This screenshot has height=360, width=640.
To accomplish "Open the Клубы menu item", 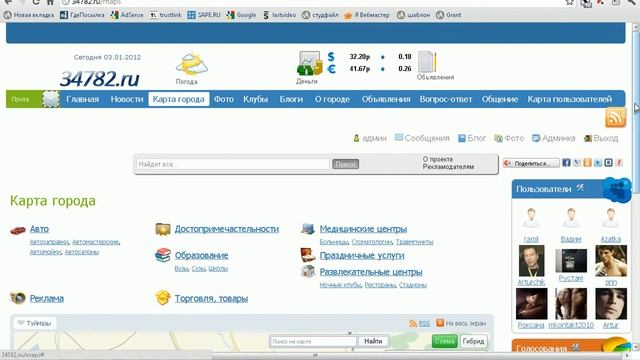I will [x=256, y=99].
